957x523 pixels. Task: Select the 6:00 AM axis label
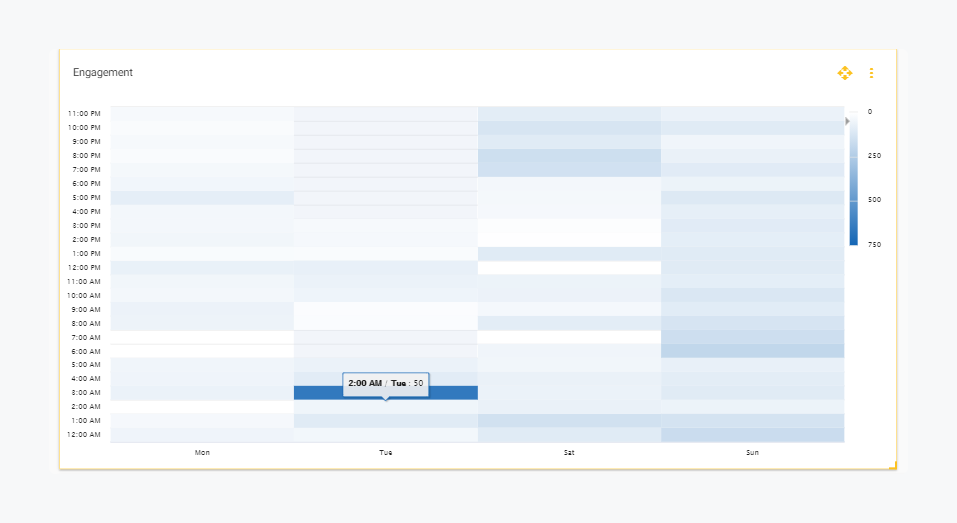(84, 351)
